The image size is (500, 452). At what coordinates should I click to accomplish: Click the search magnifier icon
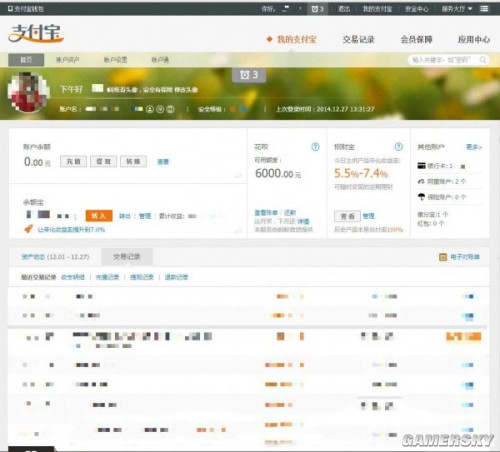click(x=483, y=60)
